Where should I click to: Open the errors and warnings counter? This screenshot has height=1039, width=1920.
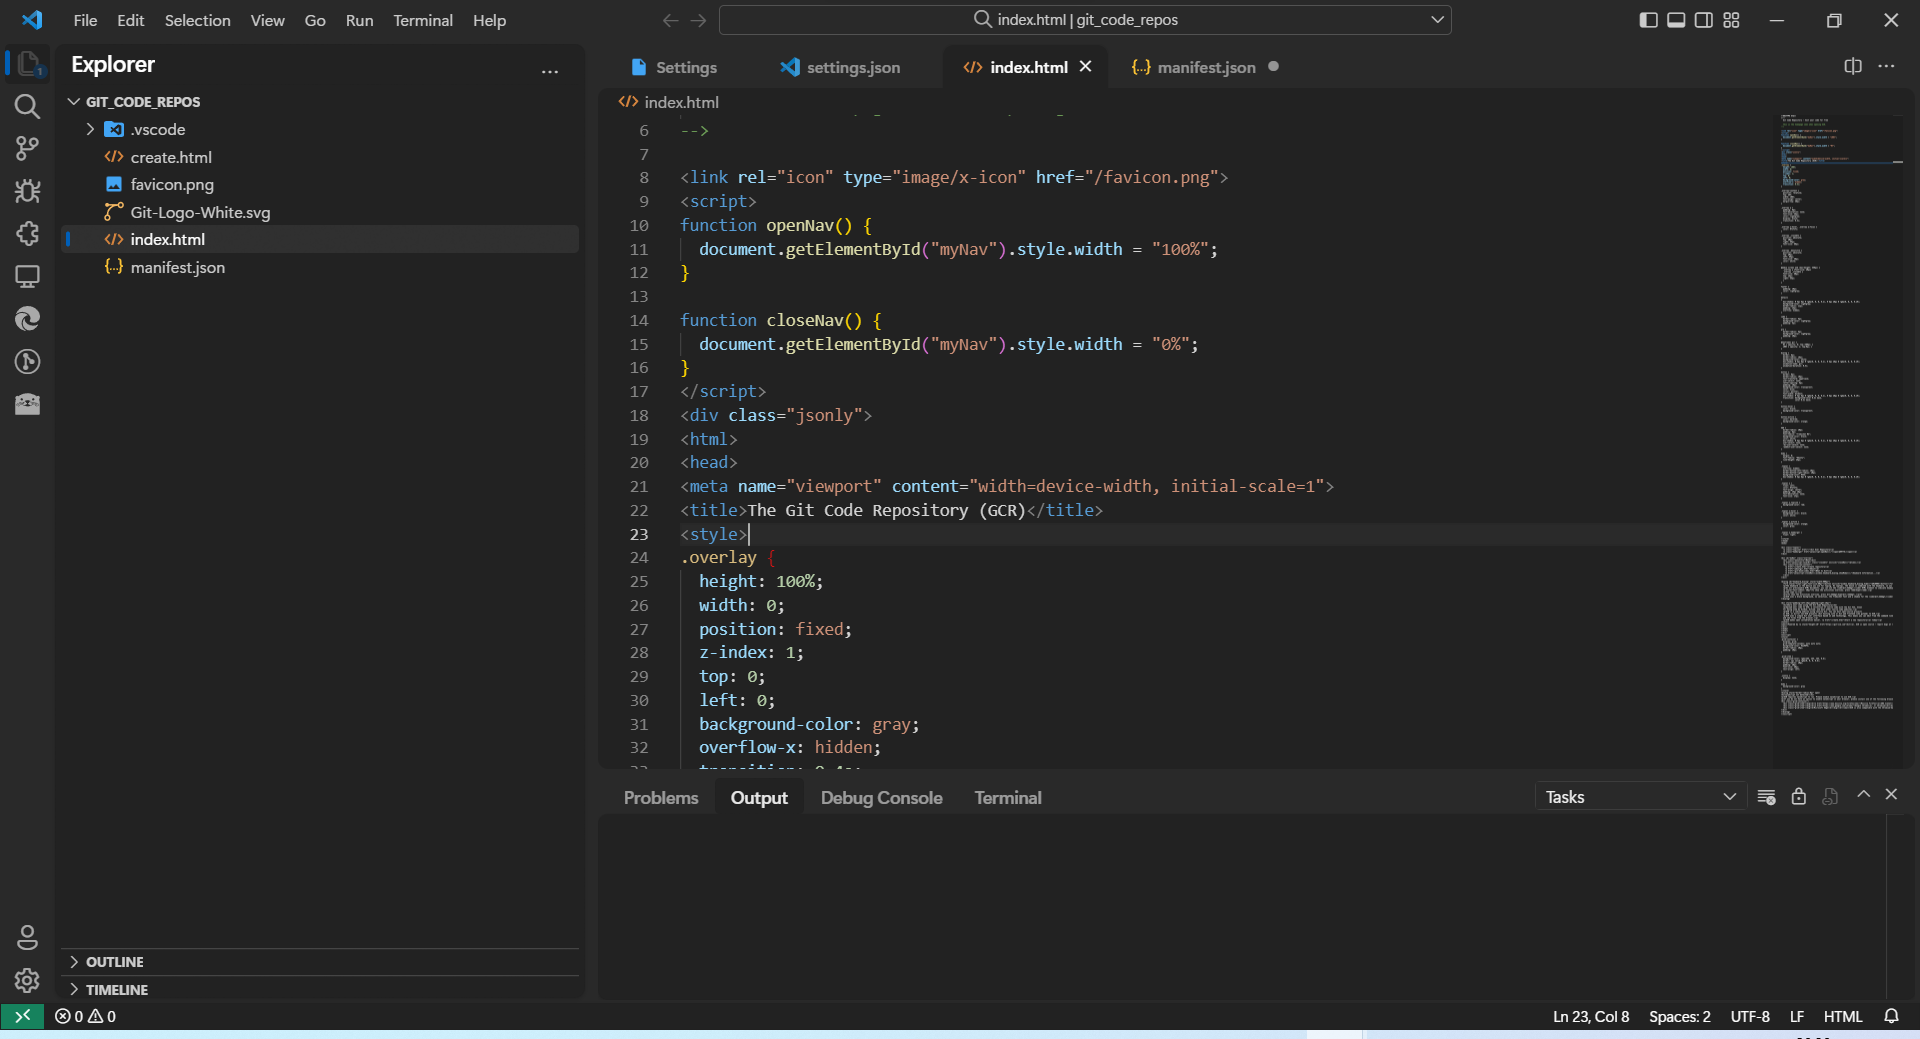tap(86, 1016)
